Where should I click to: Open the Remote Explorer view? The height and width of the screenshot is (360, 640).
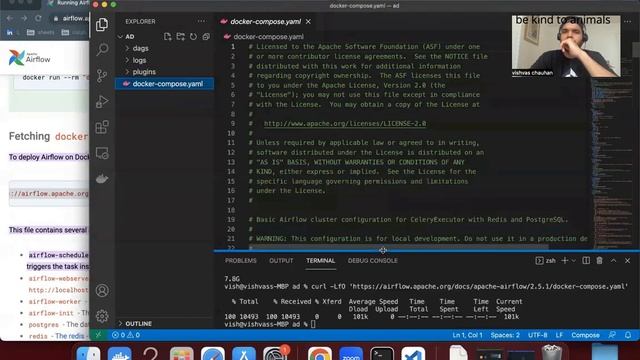pos(102,153)
